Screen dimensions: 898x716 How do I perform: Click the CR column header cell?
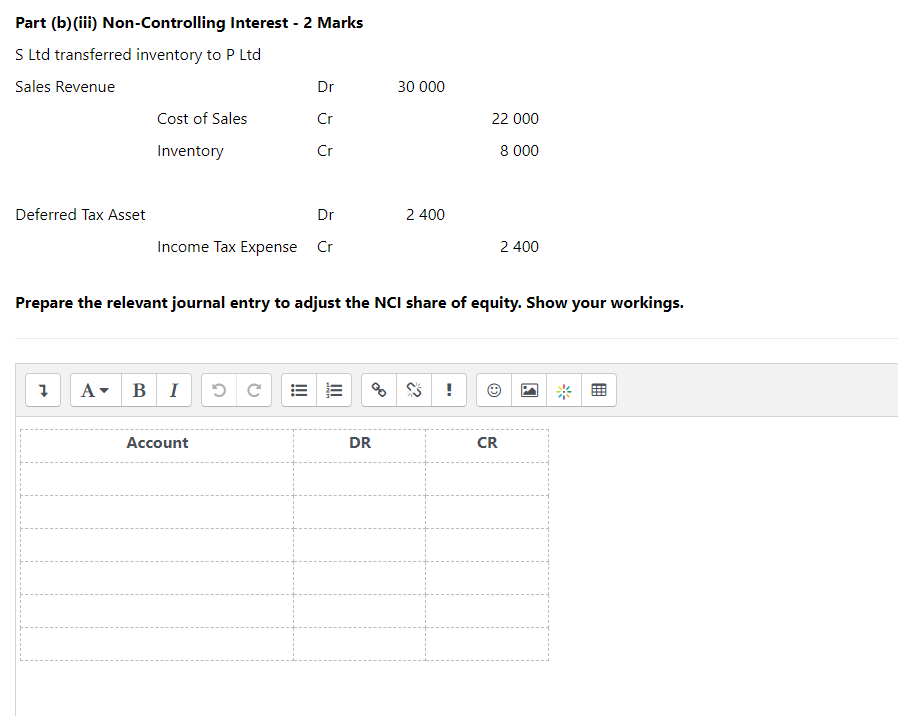pos(487,446)
